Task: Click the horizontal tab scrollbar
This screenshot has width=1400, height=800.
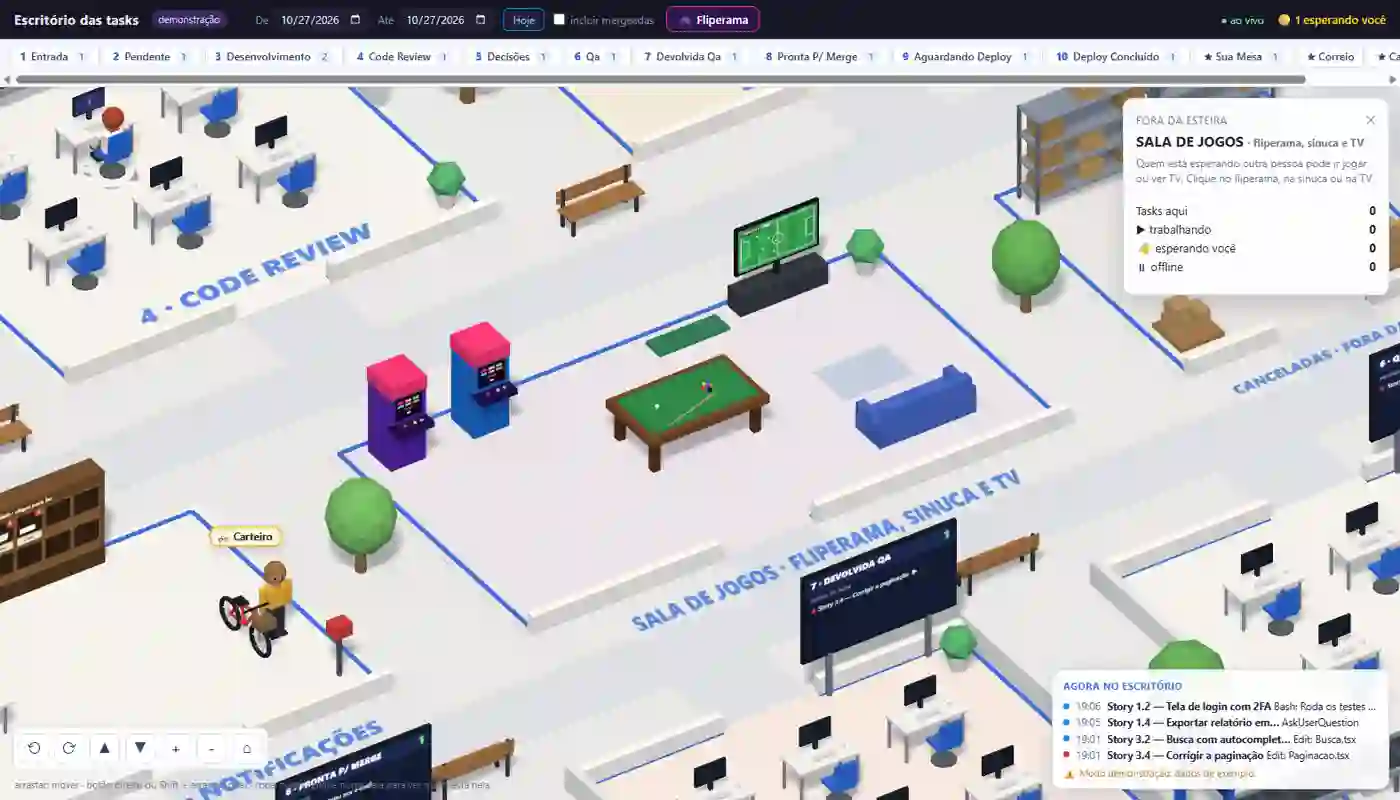Action: point(660,79)
